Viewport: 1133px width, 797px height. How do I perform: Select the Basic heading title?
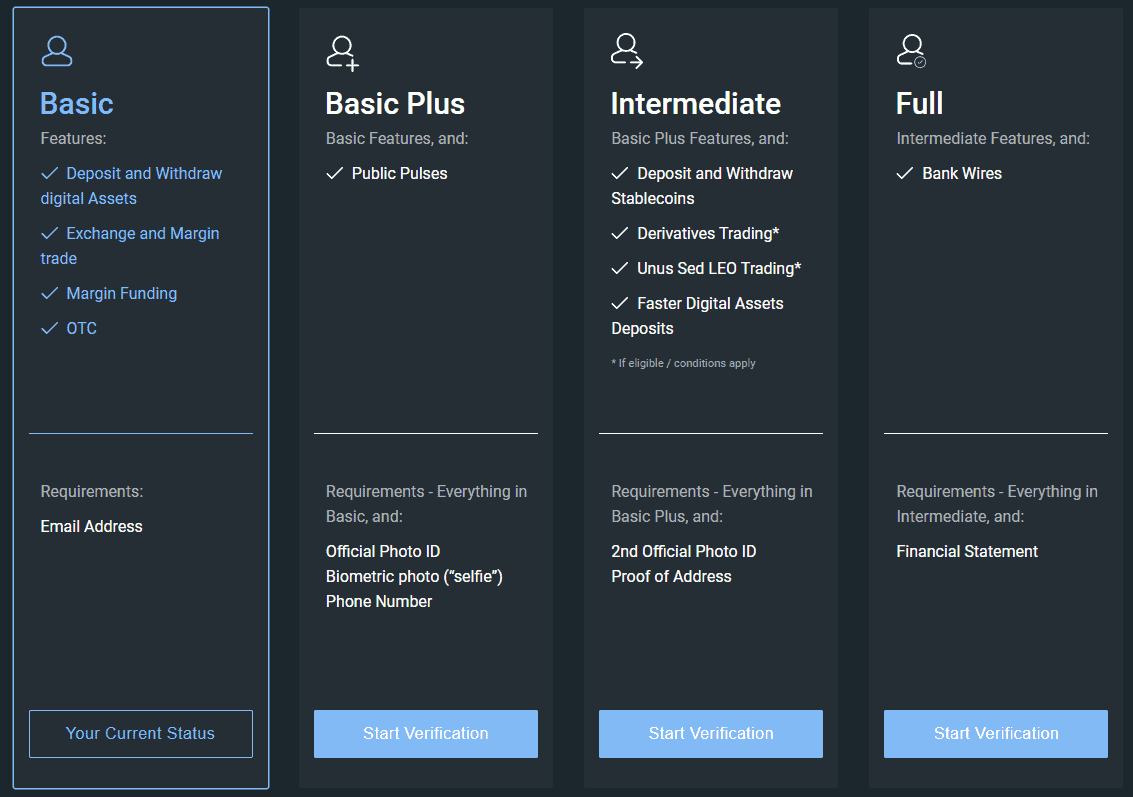click(77, 104)
